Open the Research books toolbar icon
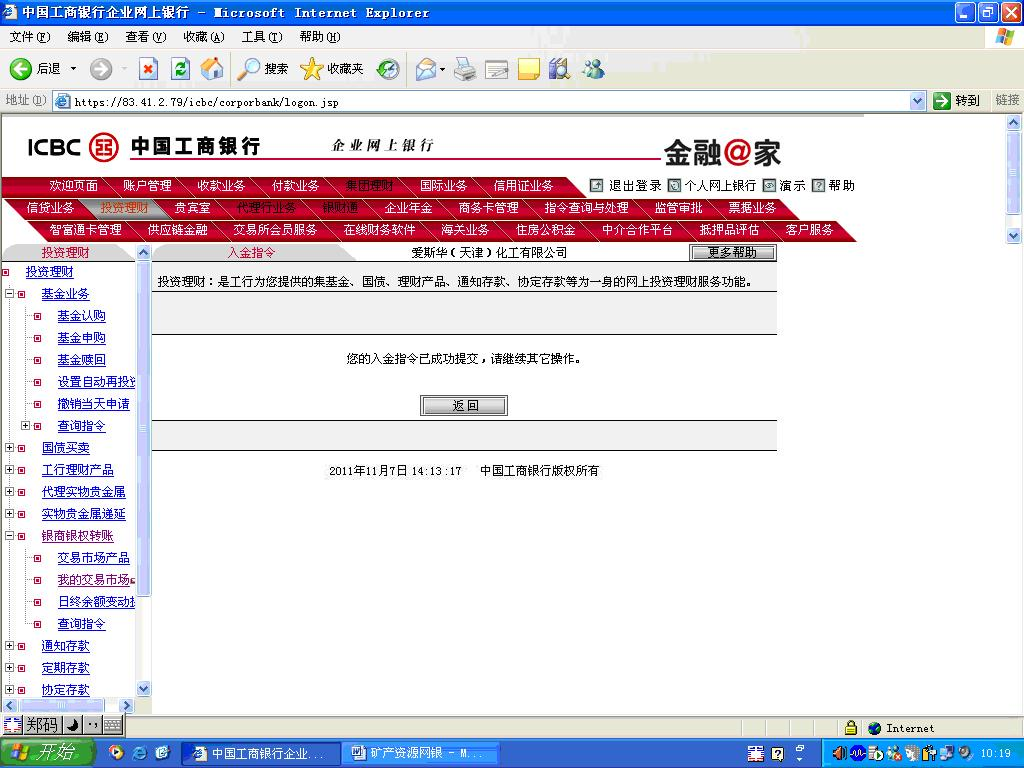 pyautogui.click(x=560, y=69)
